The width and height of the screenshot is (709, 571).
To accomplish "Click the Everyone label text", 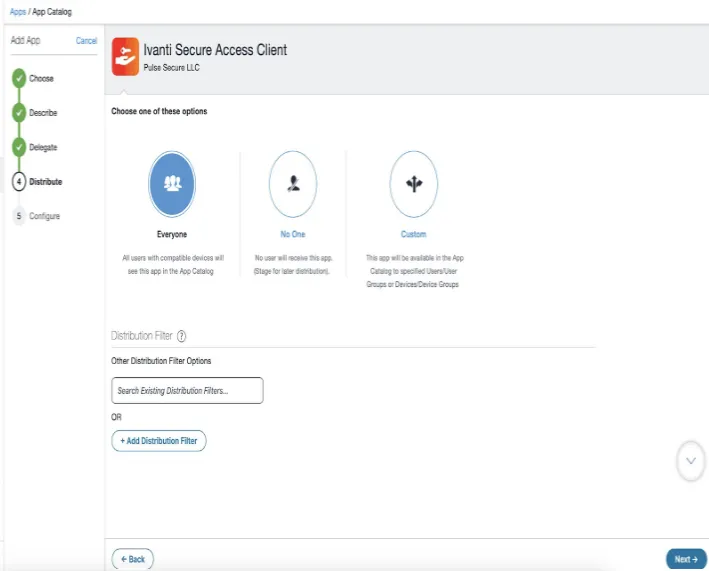I will pos(172,234).
